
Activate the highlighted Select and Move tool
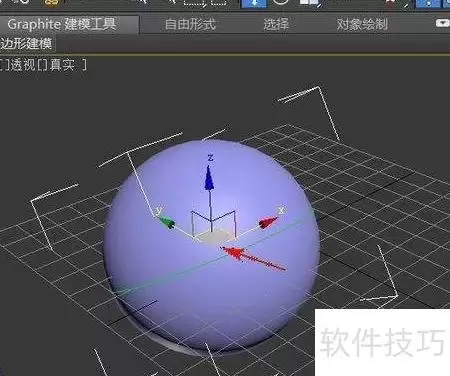253,3
